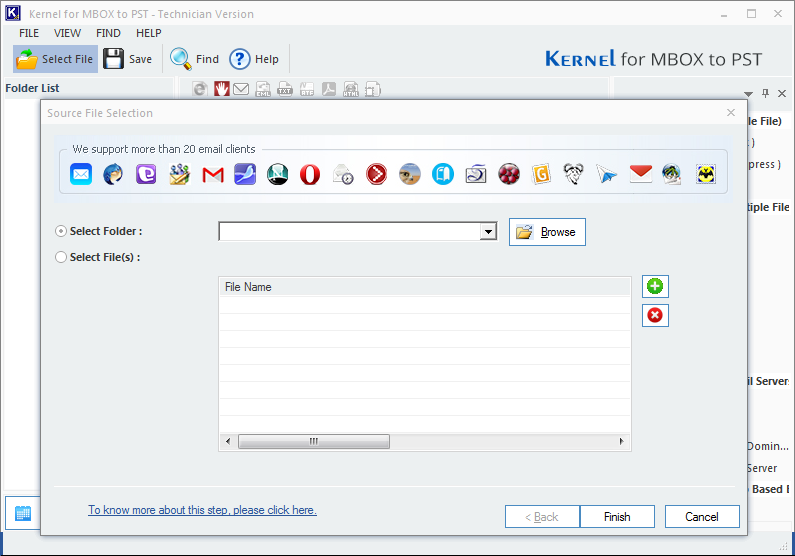Click the RTF export icon in toolbar
This screenshot has width=795, height=556.
click(x=307, y=89)
